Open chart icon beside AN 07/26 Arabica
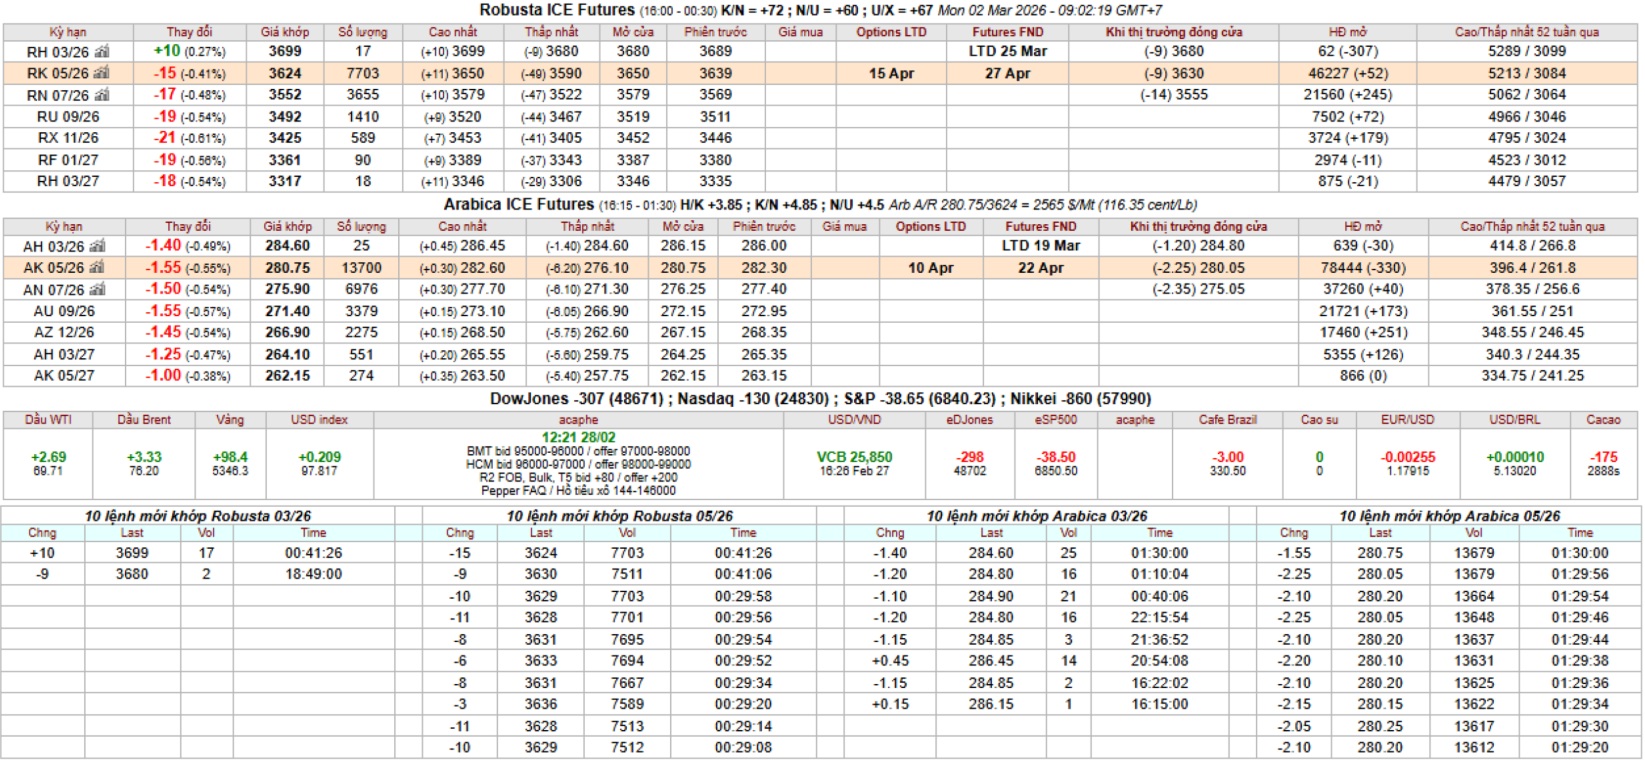 click(98, 290)
